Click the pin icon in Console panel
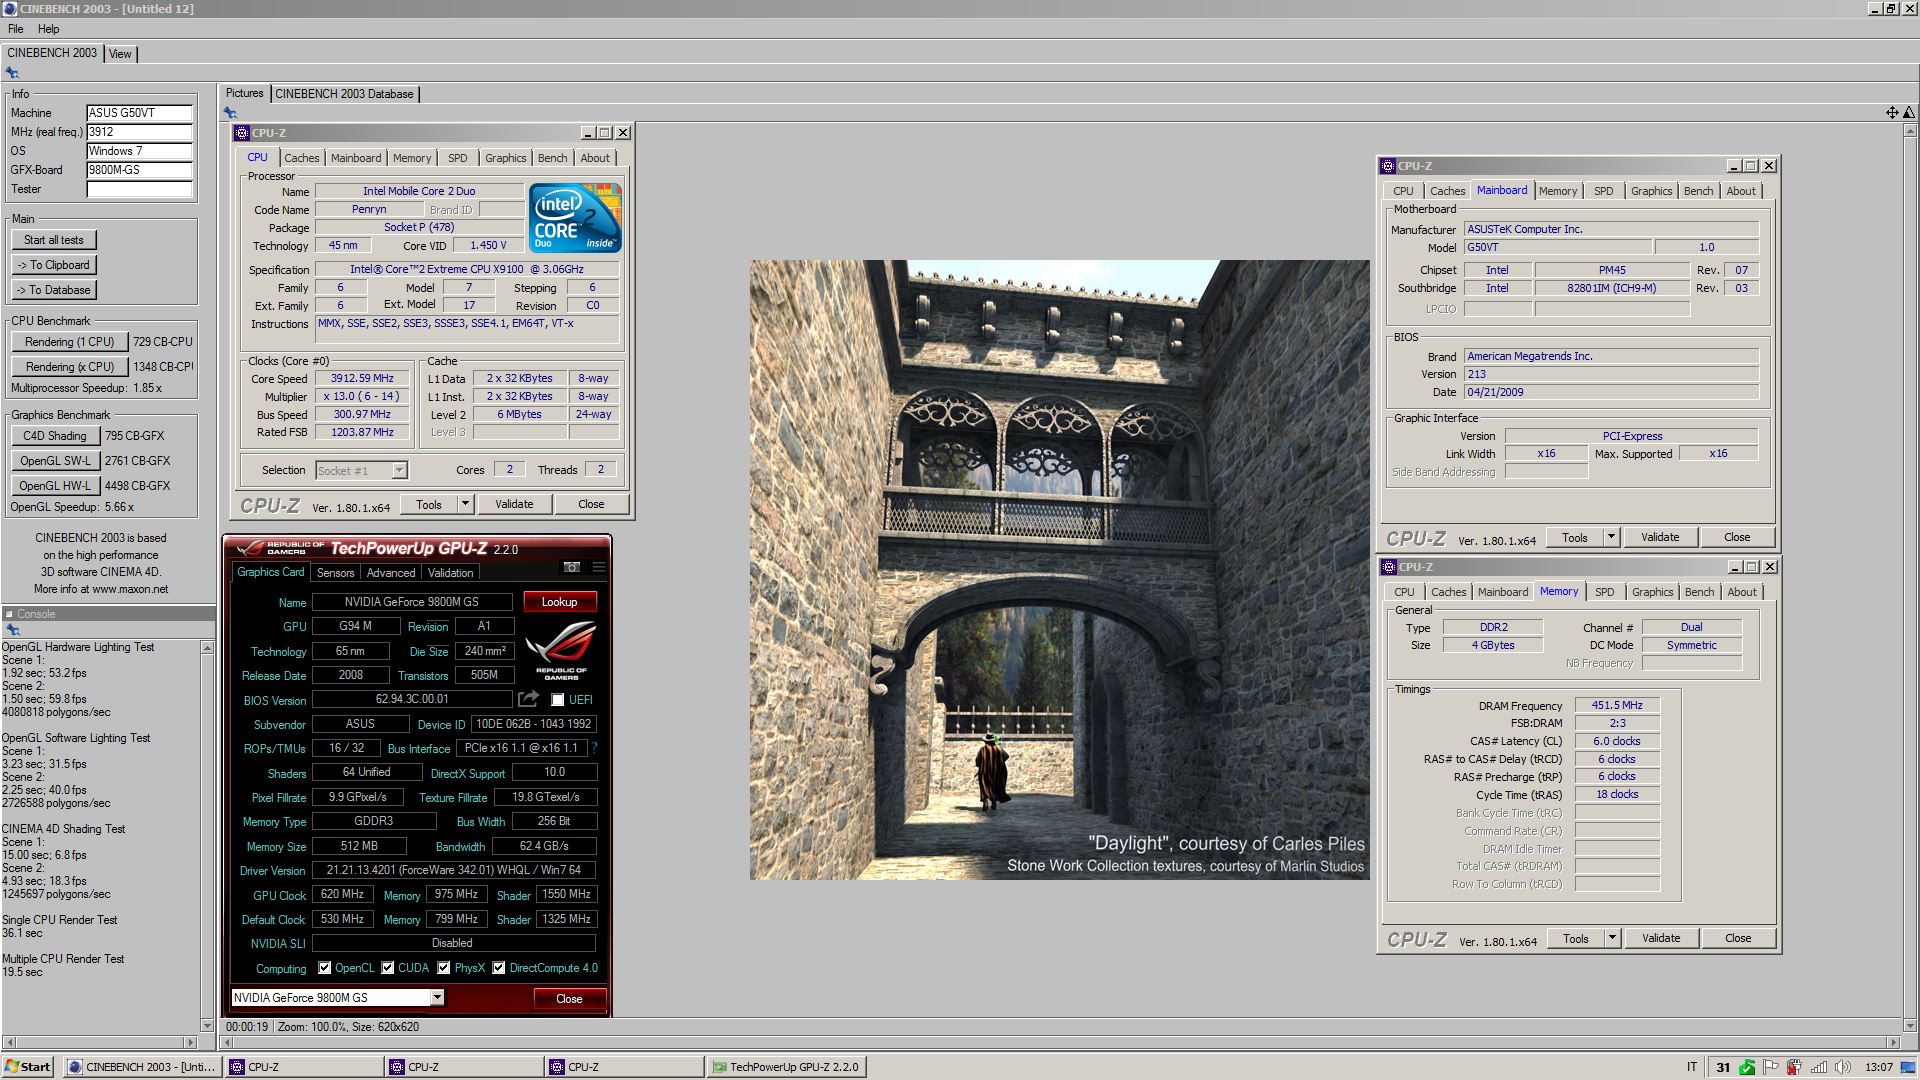Image resolution: width=1920 pixels, height=1080 pixels. pyautogui.click(x=12, y=630)
